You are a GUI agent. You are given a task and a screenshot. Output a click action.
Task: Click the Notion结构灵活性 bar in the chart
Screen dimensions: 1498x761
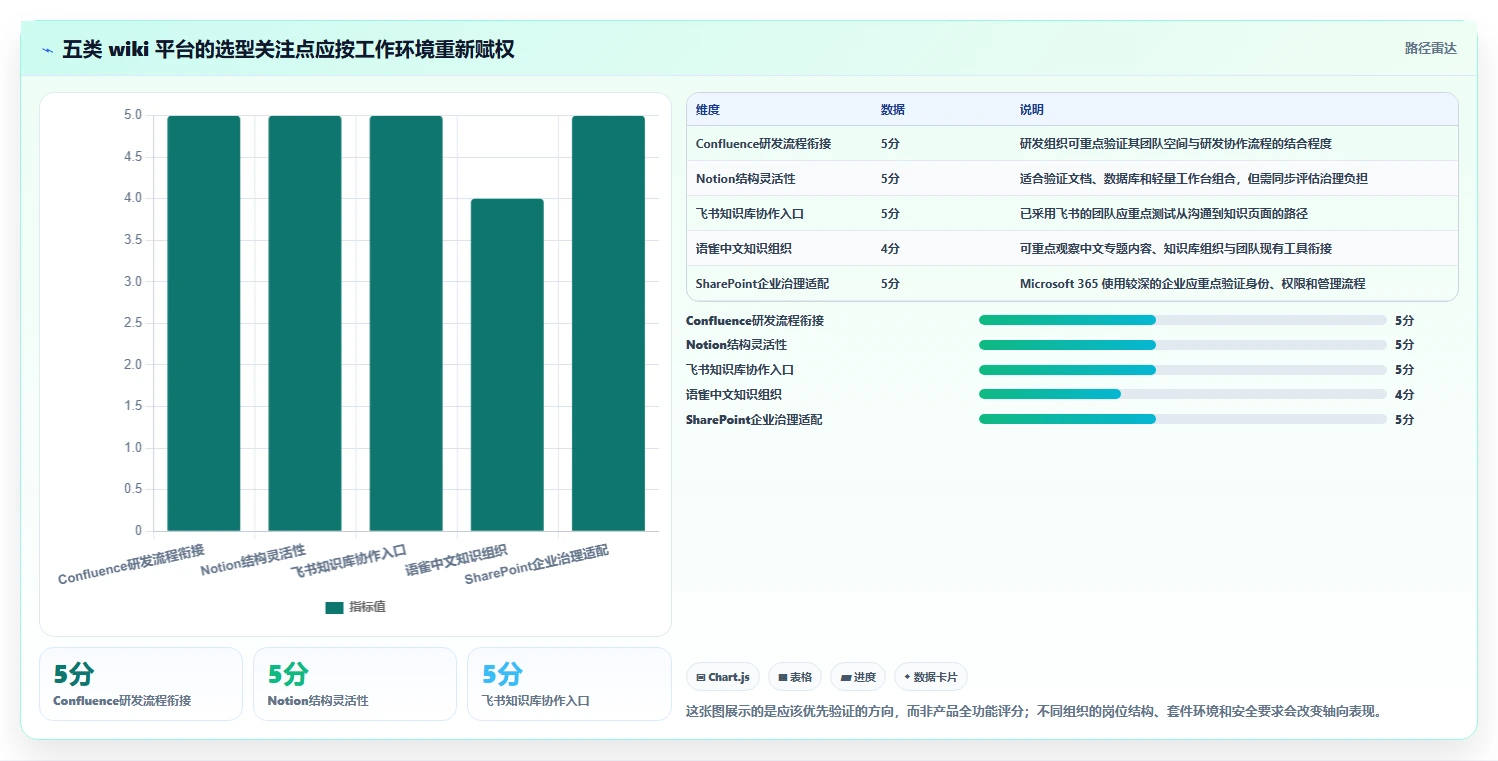pos(305,323)
